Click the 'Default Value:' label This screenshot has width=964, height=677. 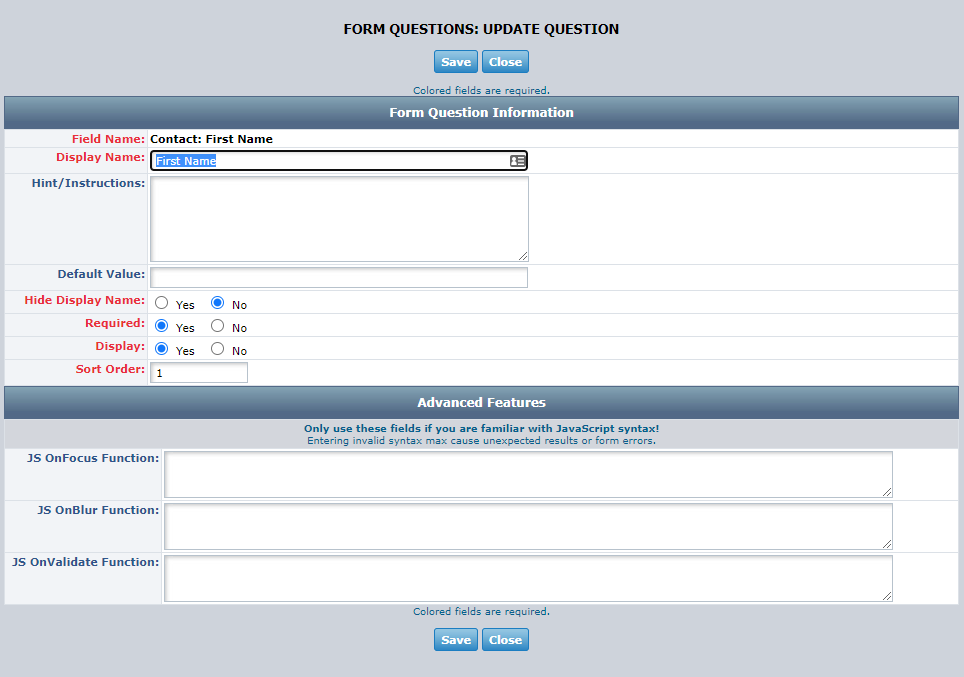101,274
